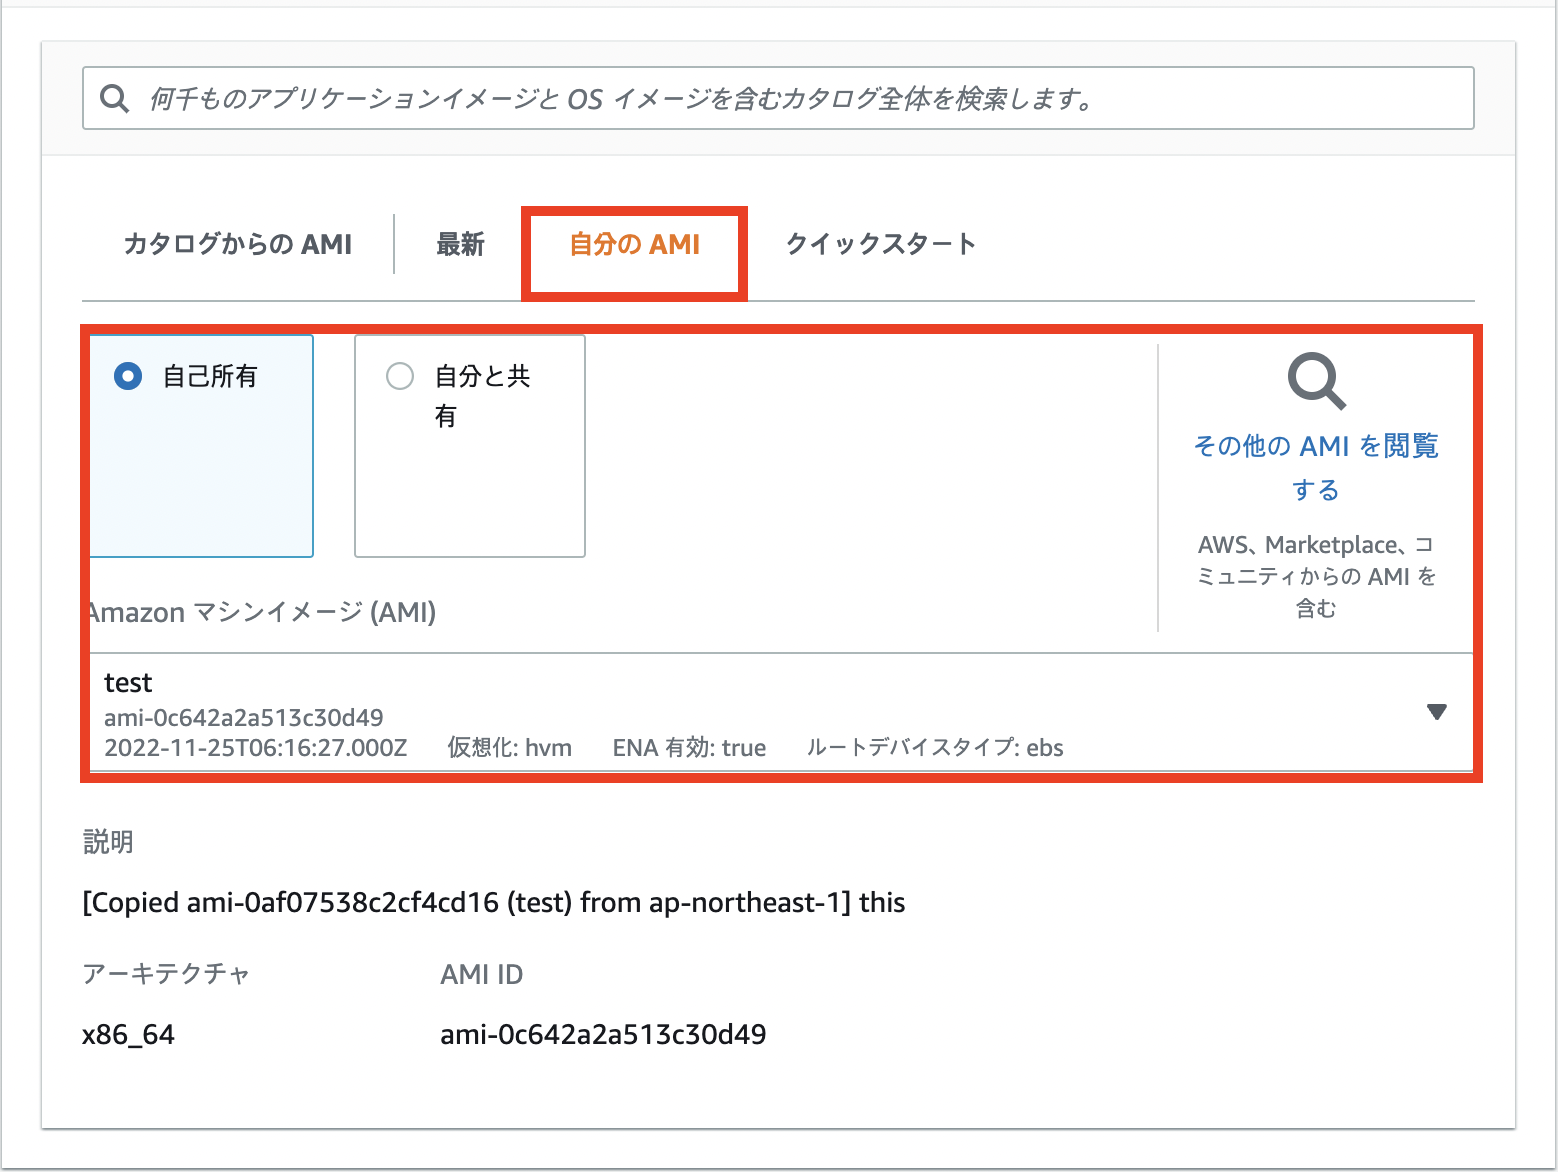
Task: Click the 仮想化: hvm detail text
Action: pyautogui.click(x=510, y=747)
